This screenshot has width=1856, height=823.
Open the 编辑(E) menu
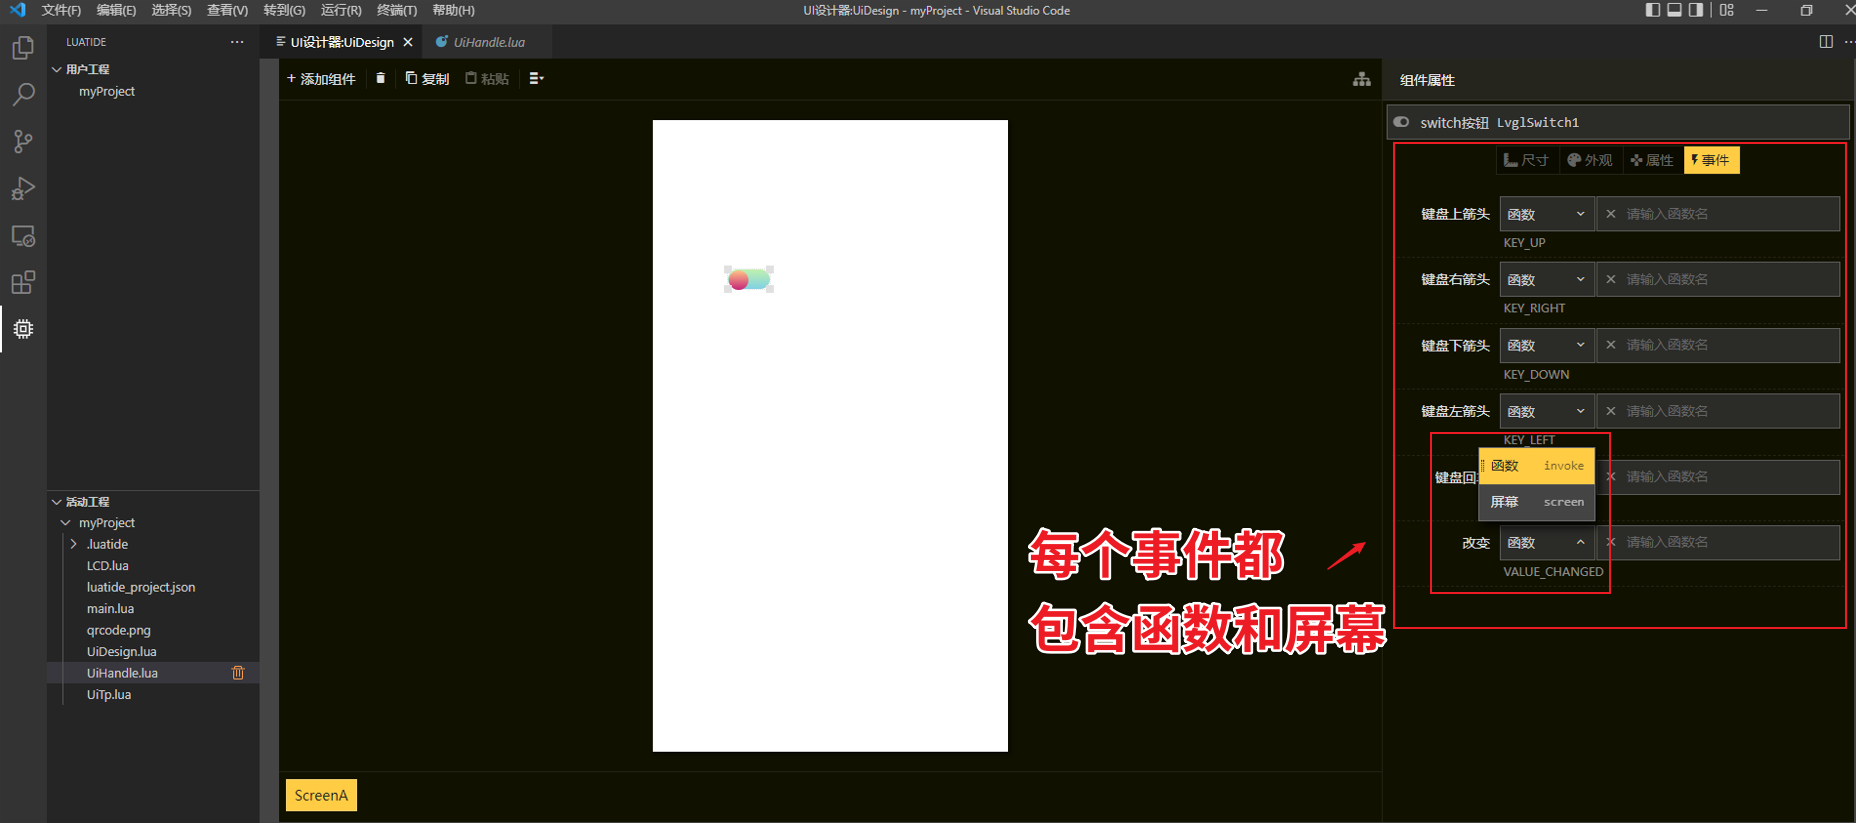click(116, 10)
